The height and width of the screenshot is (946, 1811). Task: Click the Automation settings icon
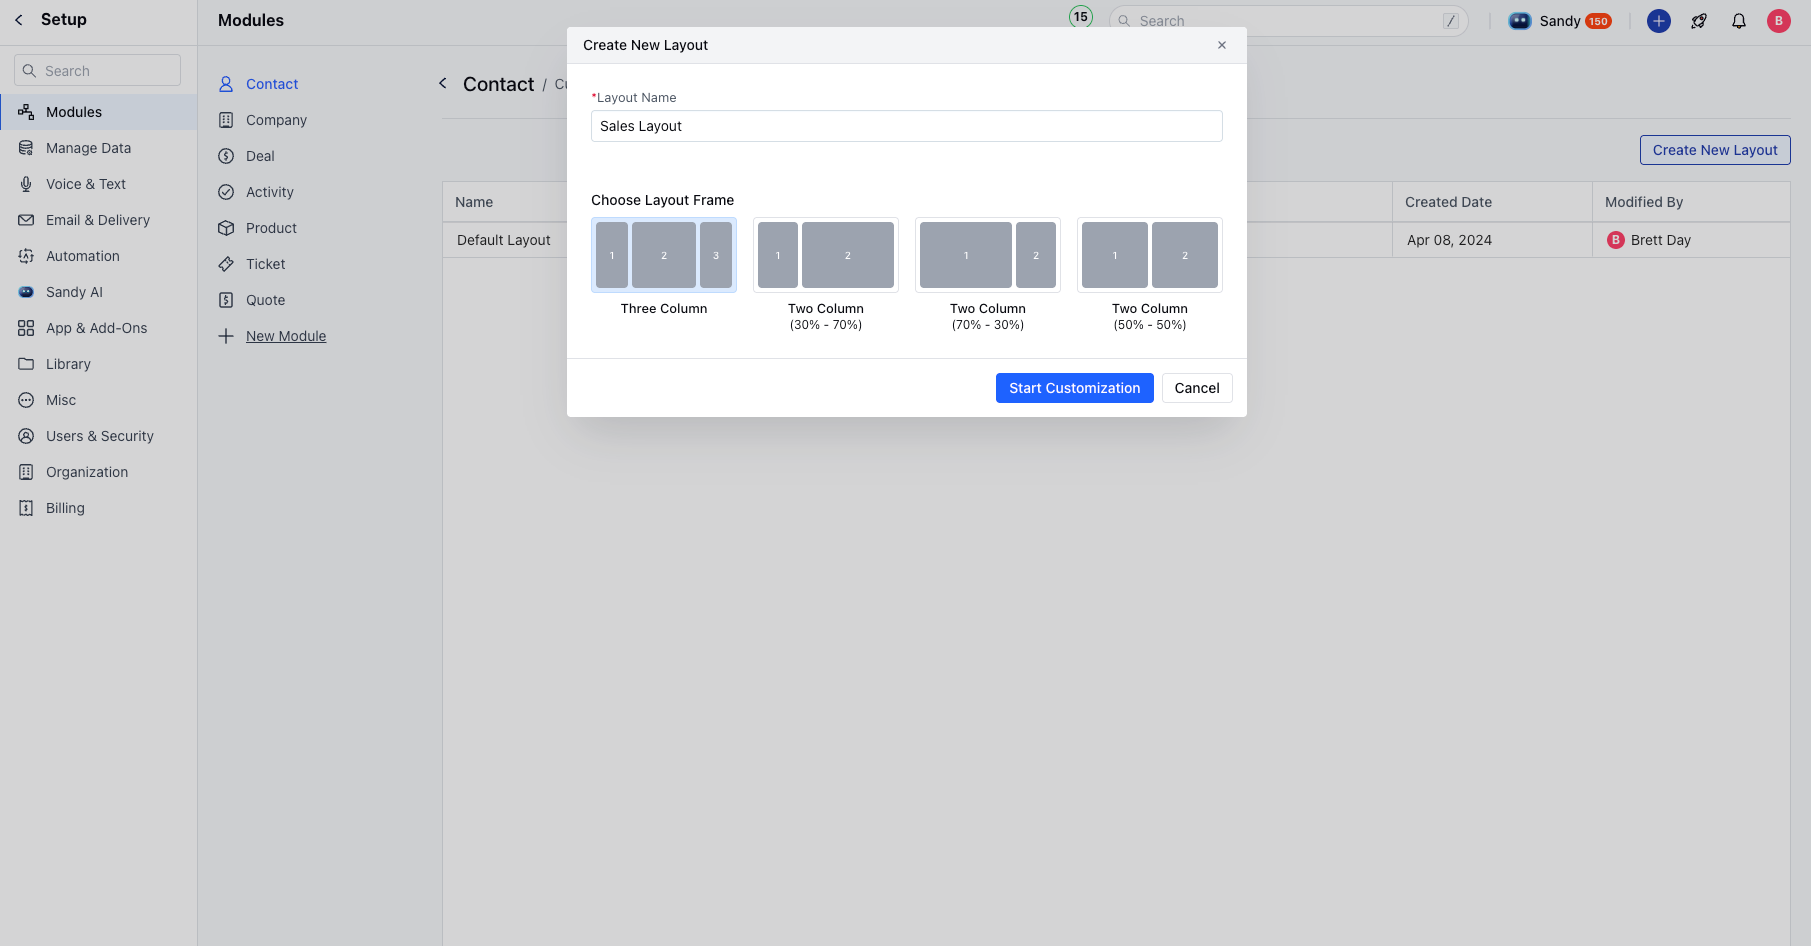tap(26, 255)
